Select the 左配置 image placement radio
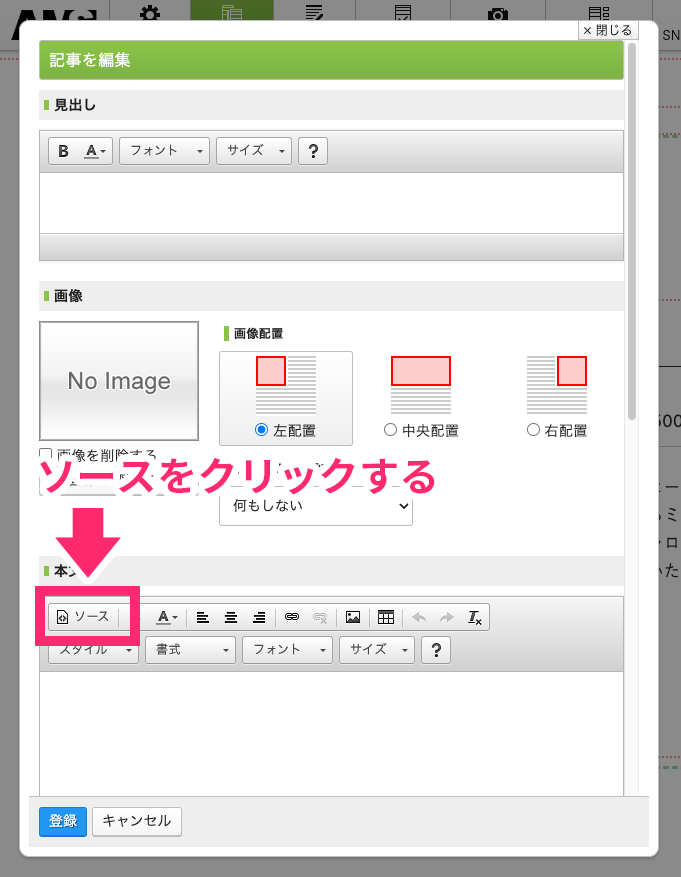The height and width of the screenshot is (877, 681). (x=262, y=430)
